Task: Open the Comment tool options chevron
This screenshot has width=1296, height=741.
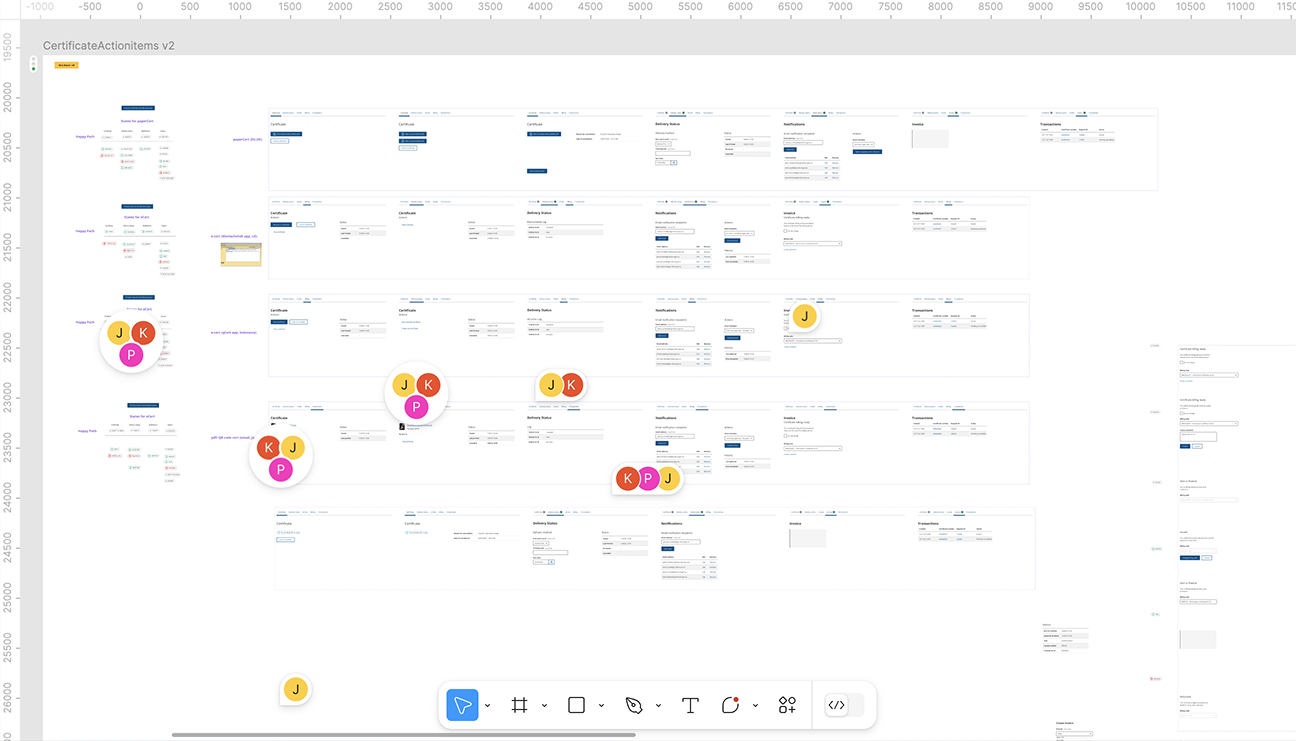Action: pyautogui.click(x=755, y=706)
